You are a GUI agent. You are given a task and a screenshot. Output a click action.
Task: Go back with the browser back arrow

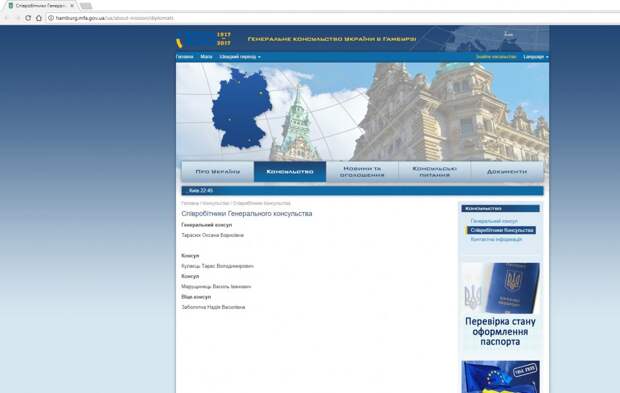point(6,18)
